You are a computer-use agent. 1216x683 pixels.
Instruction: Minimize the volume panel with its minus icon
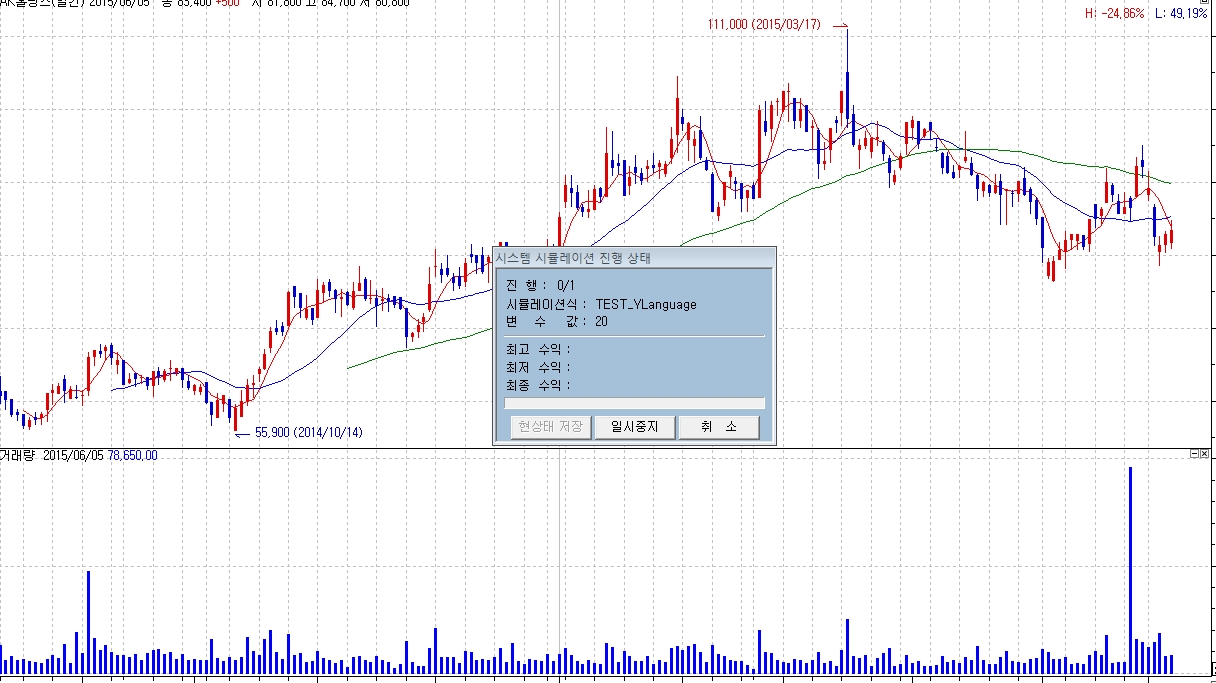coord(1193,454)
